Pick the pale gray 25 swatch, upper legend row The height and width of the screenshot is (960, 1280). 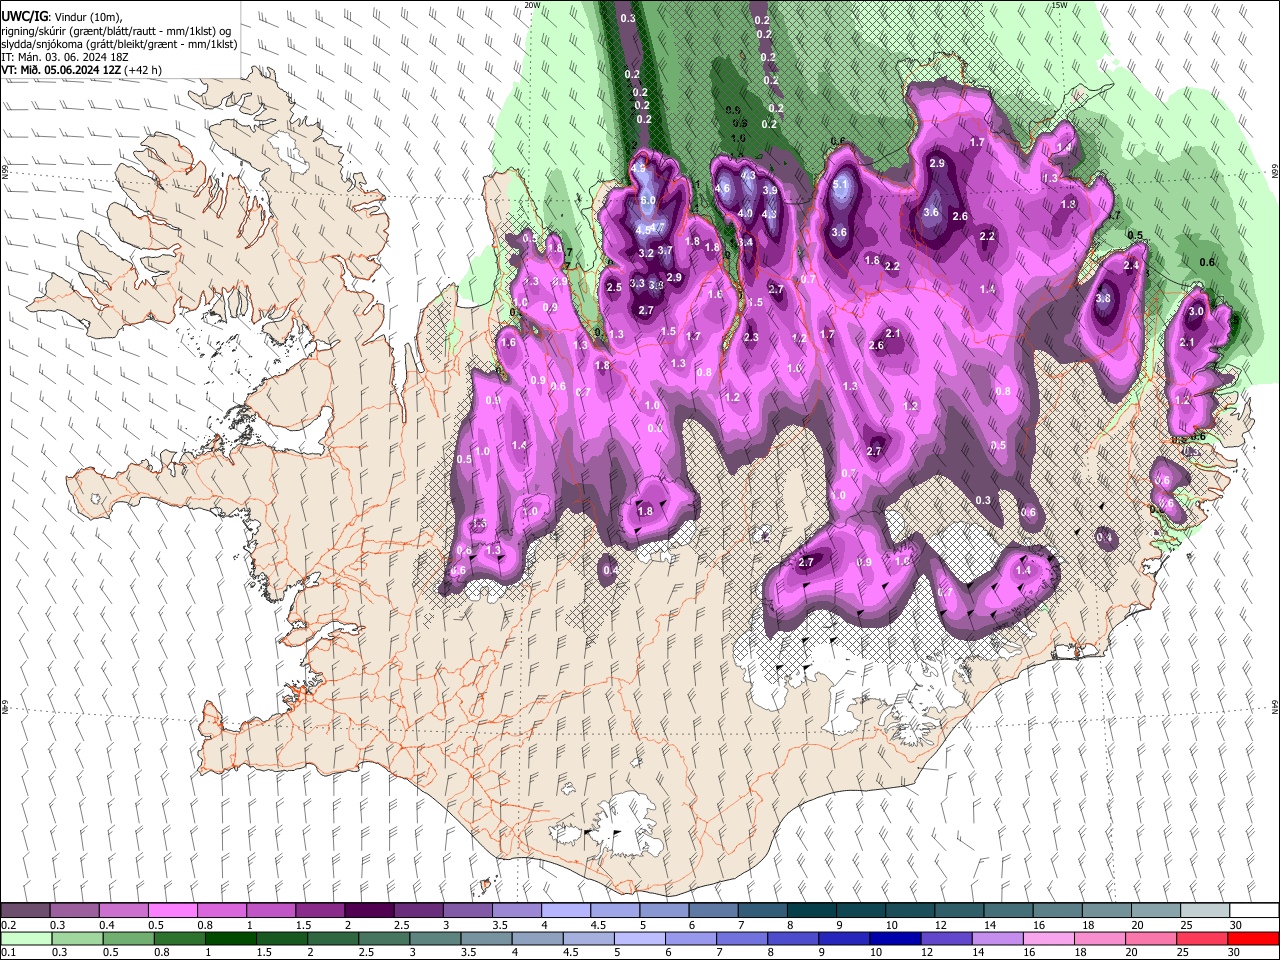coord(1204,911)
